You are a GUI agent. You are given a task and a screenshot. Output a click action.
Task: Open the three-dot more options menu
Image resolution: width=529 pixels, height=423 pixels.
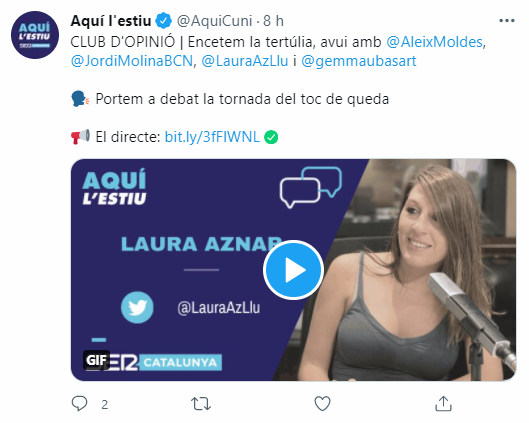coord(507,21)
